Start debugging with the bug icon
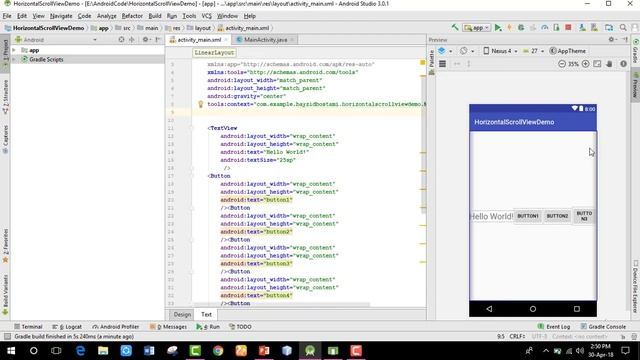This screenshot has width=640, height=360. (521, 27)
